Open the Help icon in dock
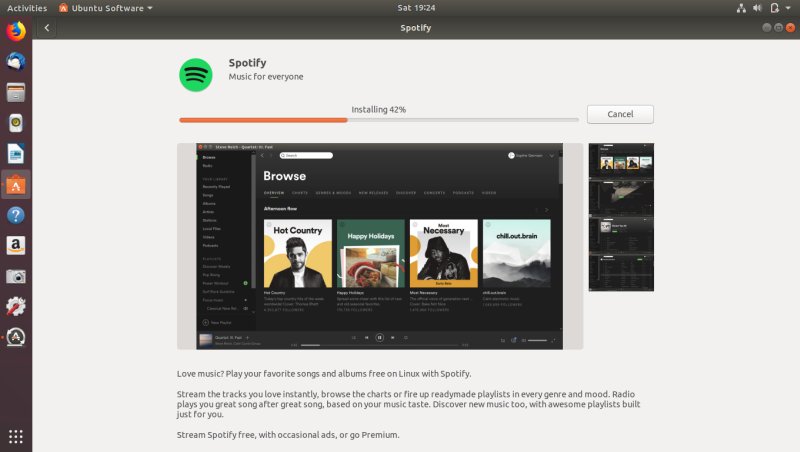 click(x=16, y=215)
